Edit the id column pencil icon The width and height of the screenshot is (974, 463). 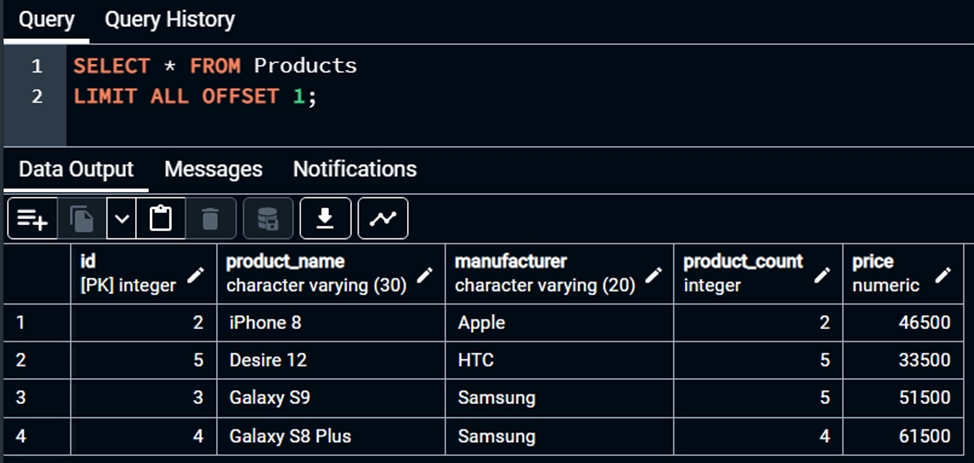196,274
